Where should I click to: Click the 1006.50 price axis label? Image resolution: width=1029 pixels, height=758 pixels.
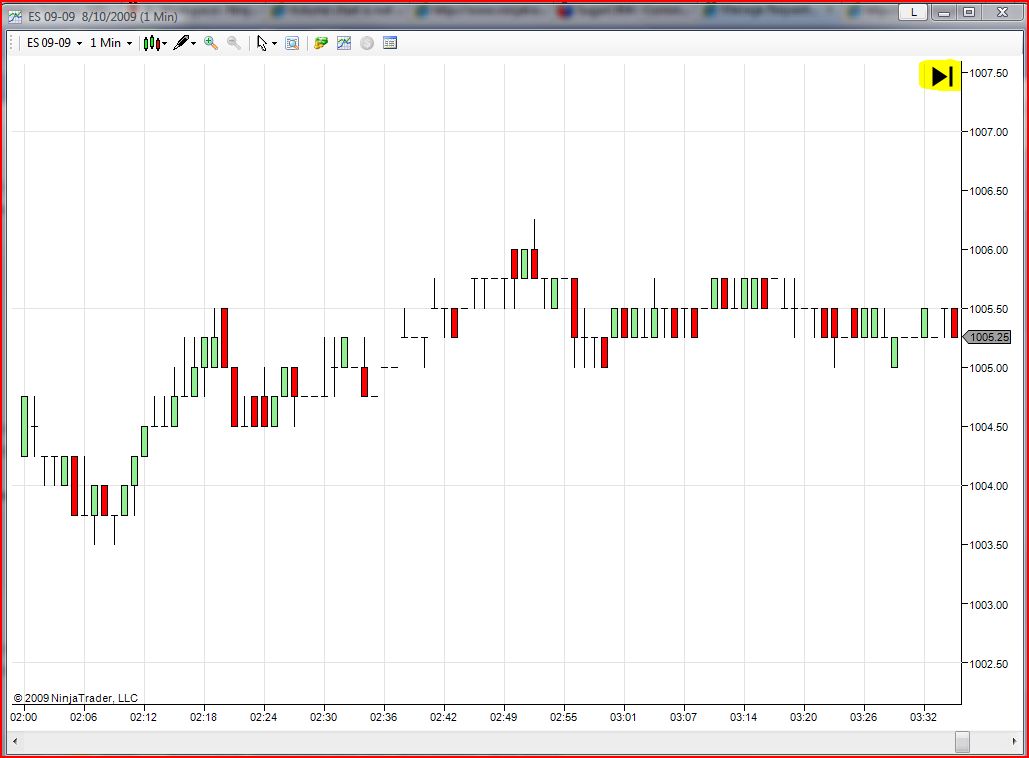pos(988,191)
